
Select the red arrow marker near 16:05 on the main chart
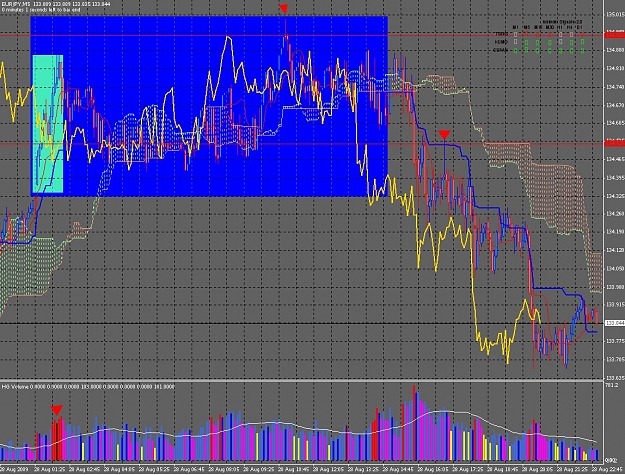click(x=444, y=135)
